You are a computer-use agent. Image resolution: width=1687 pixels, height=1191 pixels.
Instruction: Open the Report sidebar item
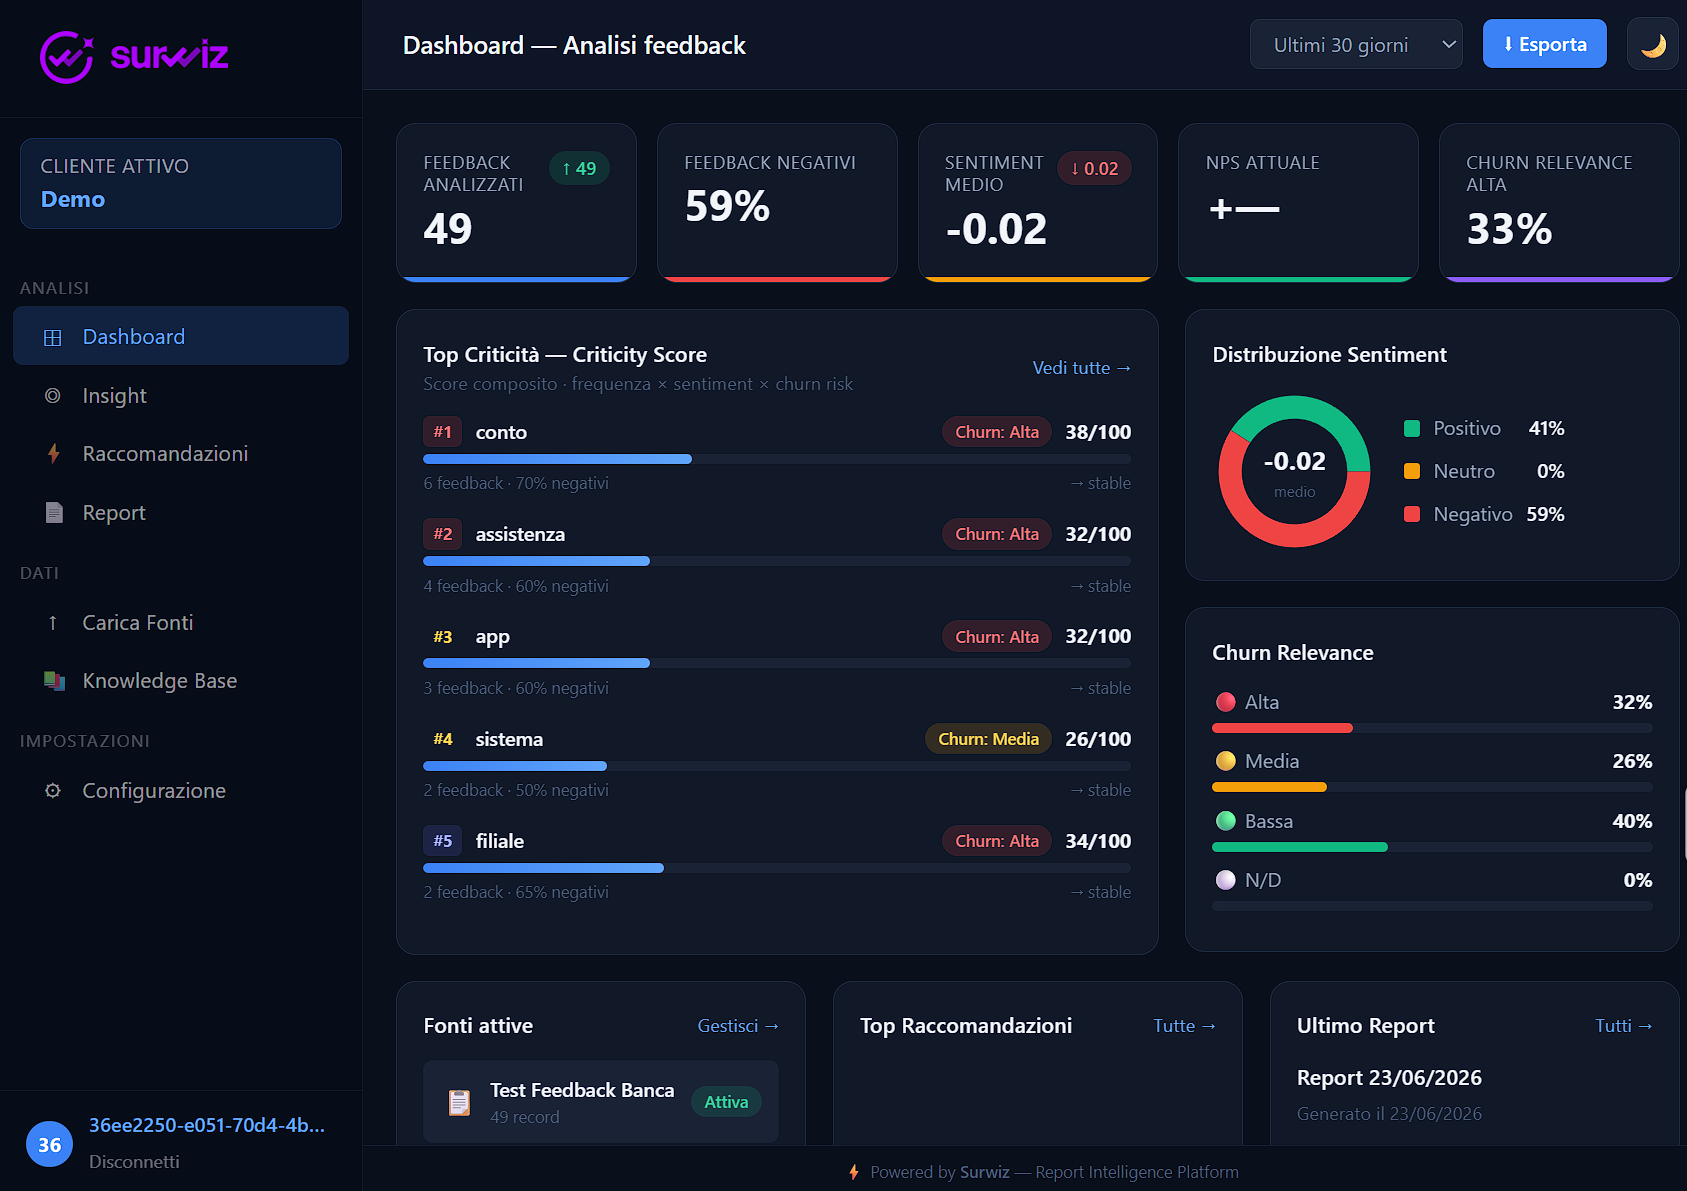pyautogui.click(x=181, y=512)
